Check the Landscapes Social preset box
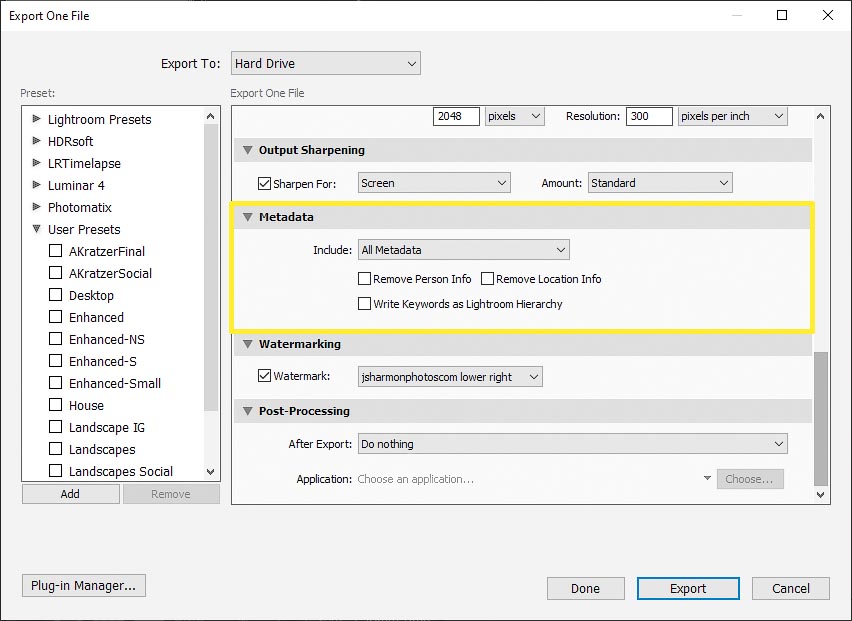This screenshot has height=621, width=852. pyautogui.click(x=55, y=471)
